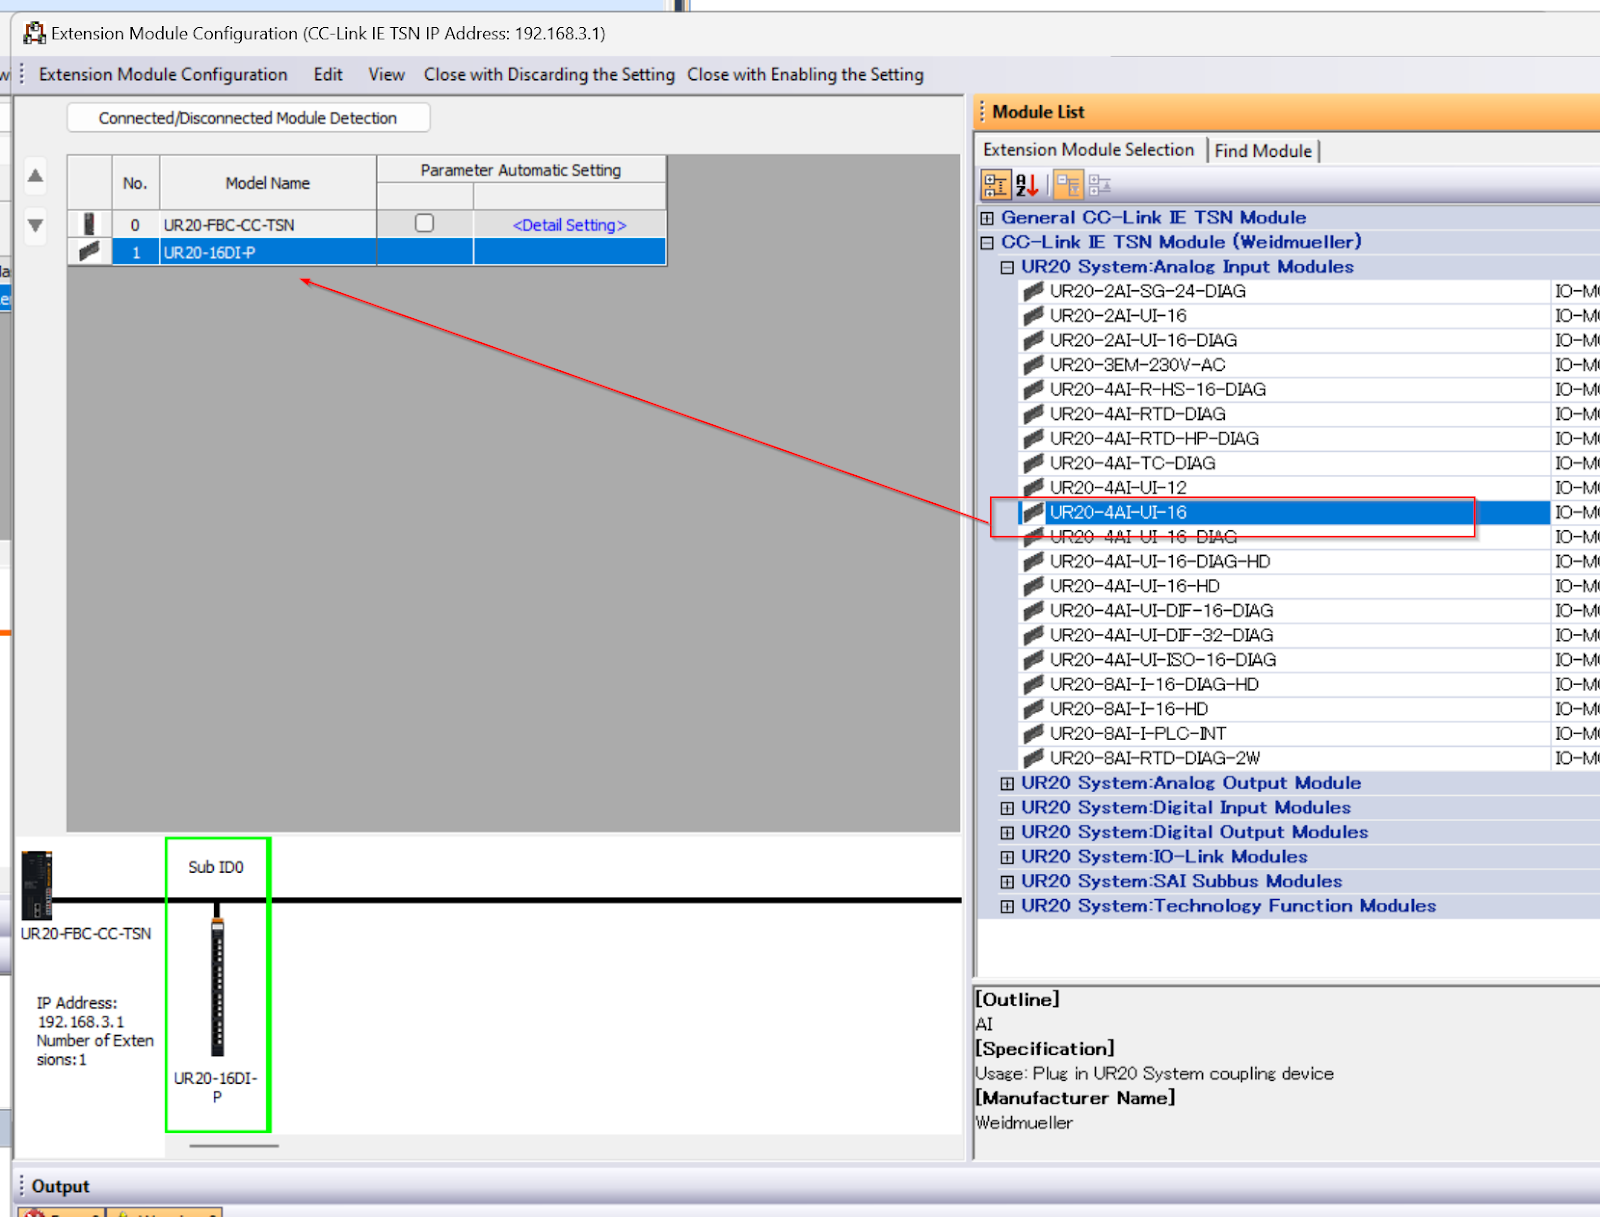
Task: Click the expand-all tree icon in Module List
Action: (1068, 185)
